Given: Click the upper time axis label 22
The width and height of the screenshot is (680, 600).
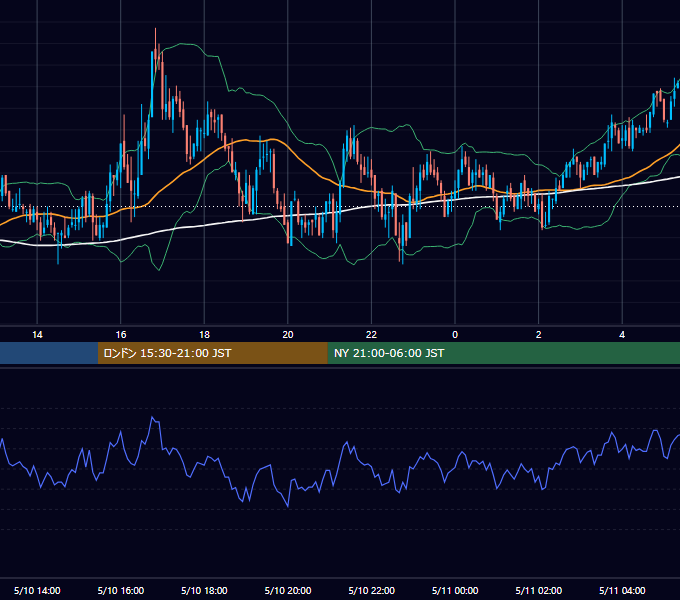Looking at the screenshot, I should point(372,335).
